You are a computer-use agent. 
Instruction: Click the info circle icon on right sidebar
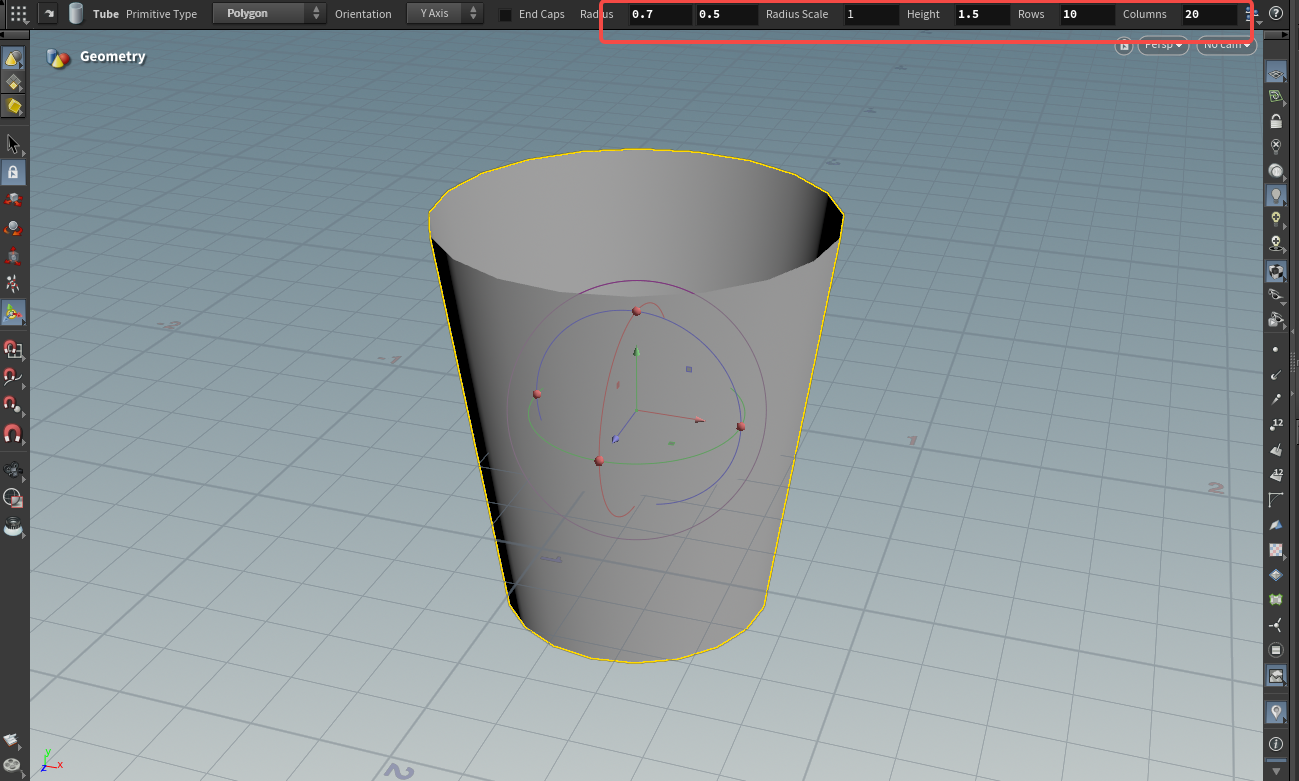[x=1276, y=743]
